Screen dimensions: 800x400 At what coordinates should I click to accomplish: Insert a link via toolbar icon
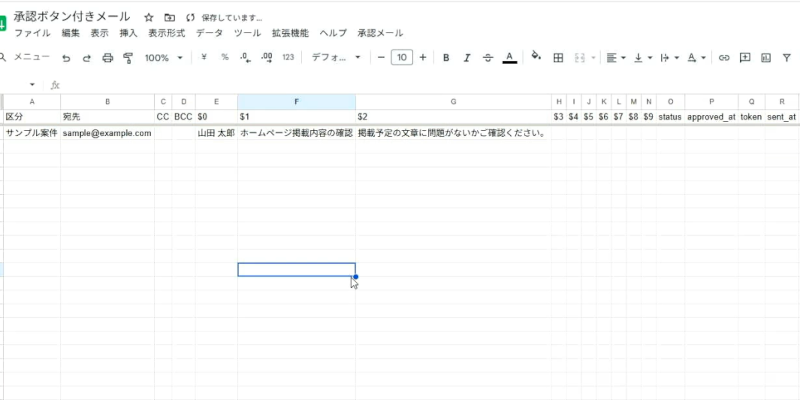(x=723, y=58)
